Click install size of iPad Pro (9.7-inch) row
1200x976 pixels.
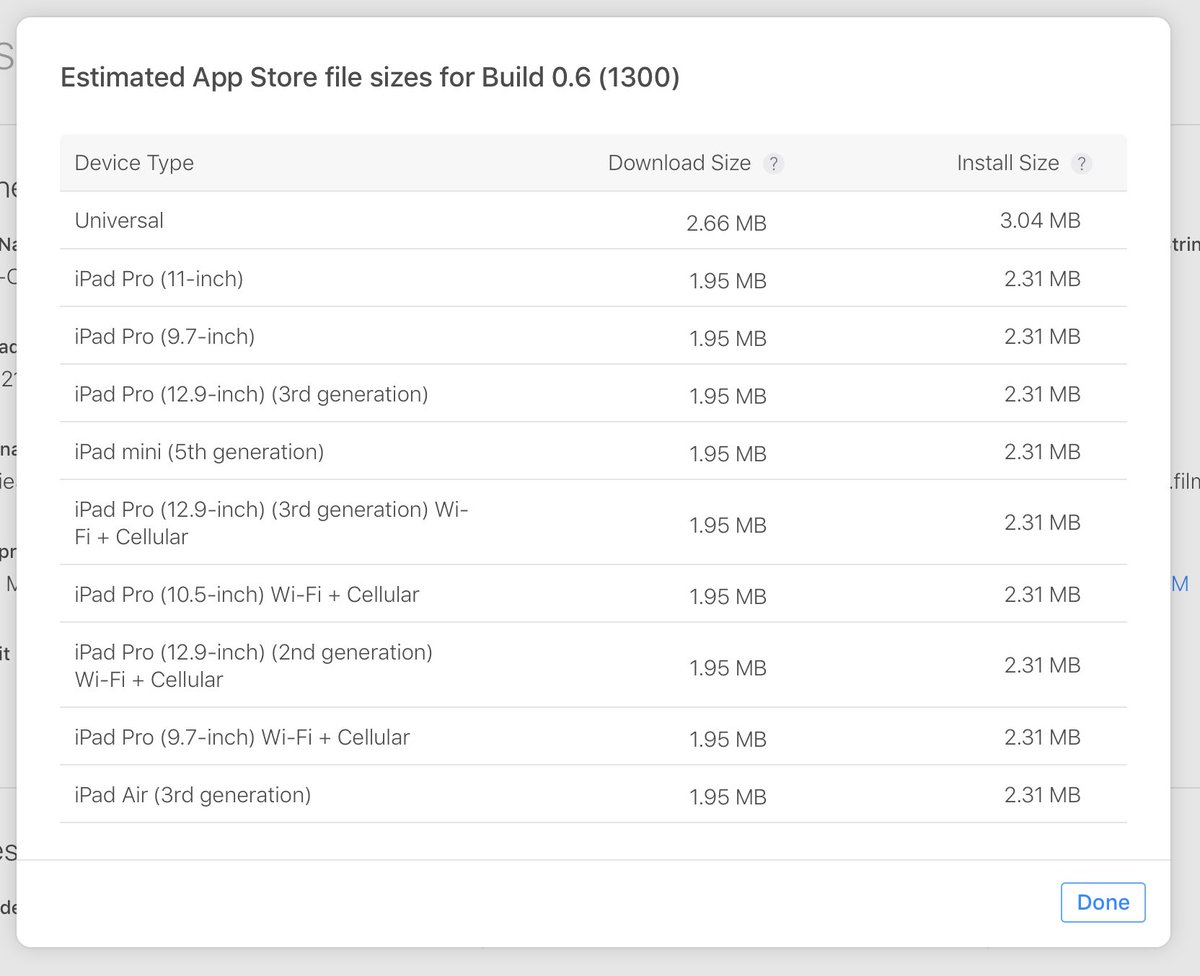click(1042, 337)
